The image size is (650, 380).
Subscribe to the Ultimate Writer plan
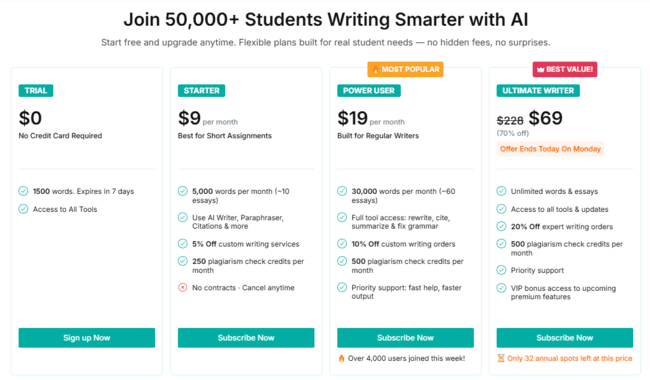pyautogui.click(x=565, y=338)
